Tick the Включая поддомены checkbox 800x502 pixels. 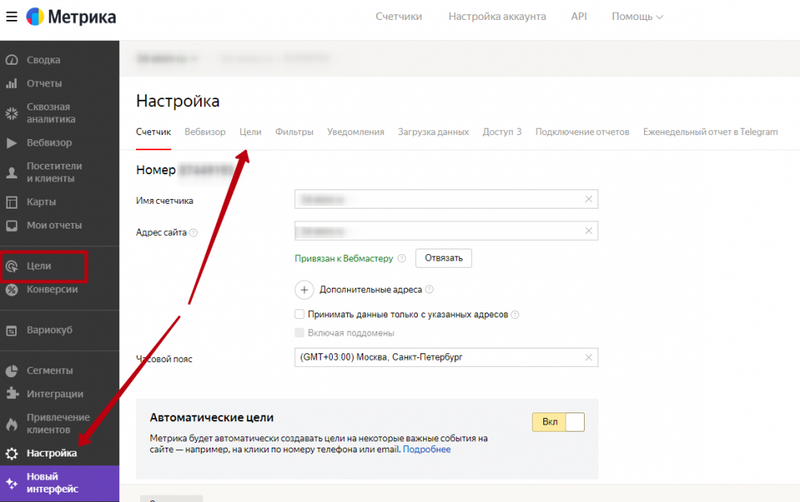(x=299, y=333)
